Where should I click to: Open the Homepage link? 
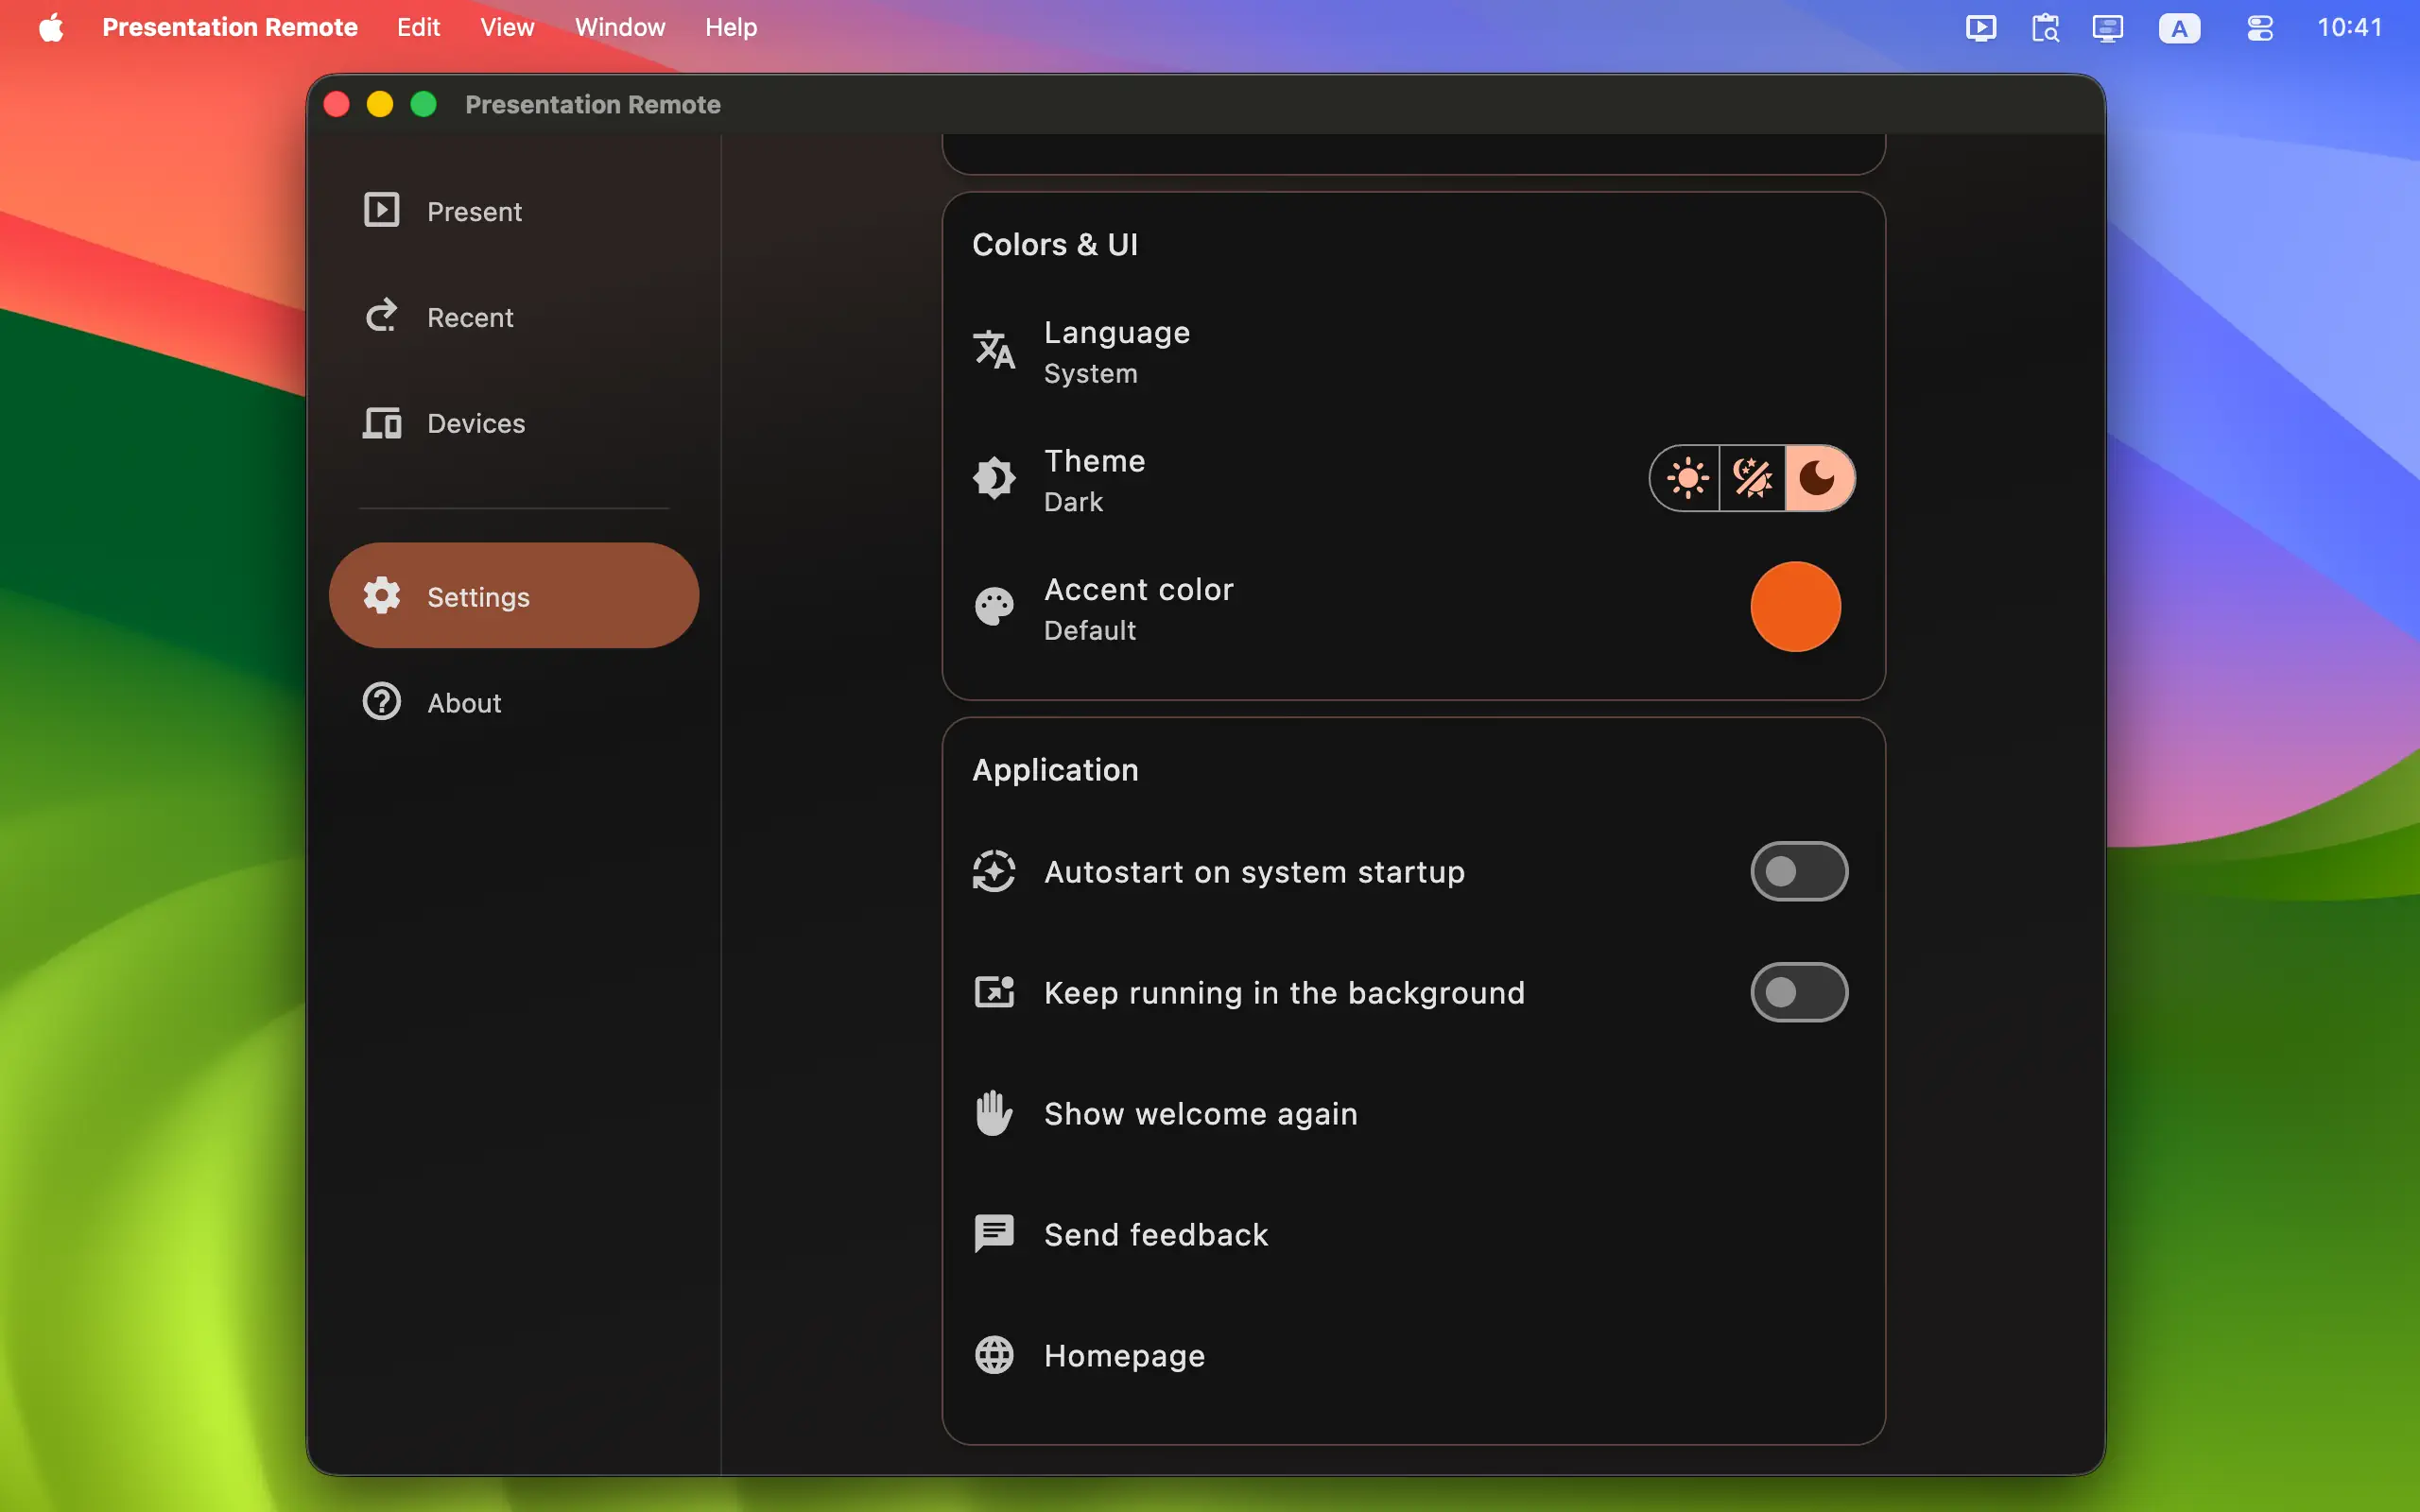click(x=1414, y=1355)
